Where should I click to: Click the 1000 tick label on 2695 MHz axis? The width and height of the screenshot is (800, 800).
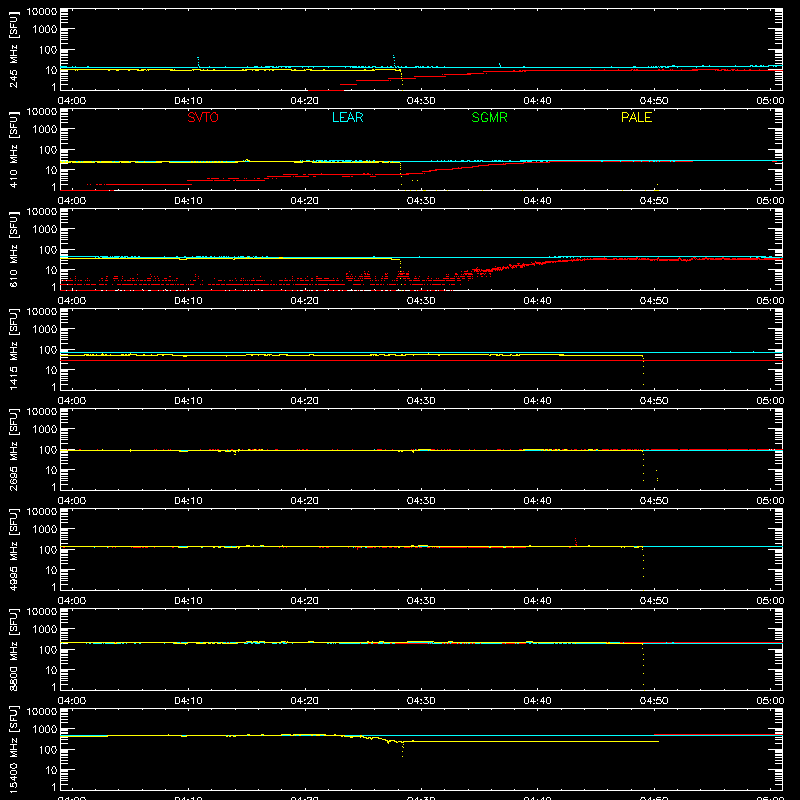(x=45, y=430)
